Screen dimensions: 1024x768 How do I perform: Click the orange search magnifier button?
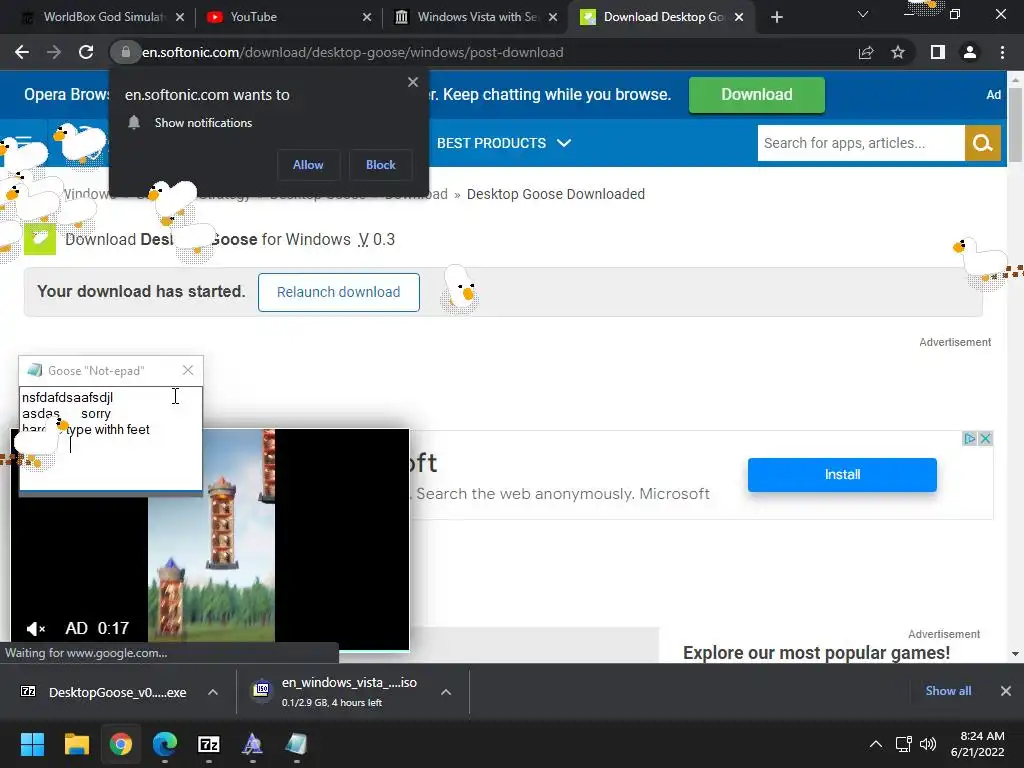click(983, 143)
